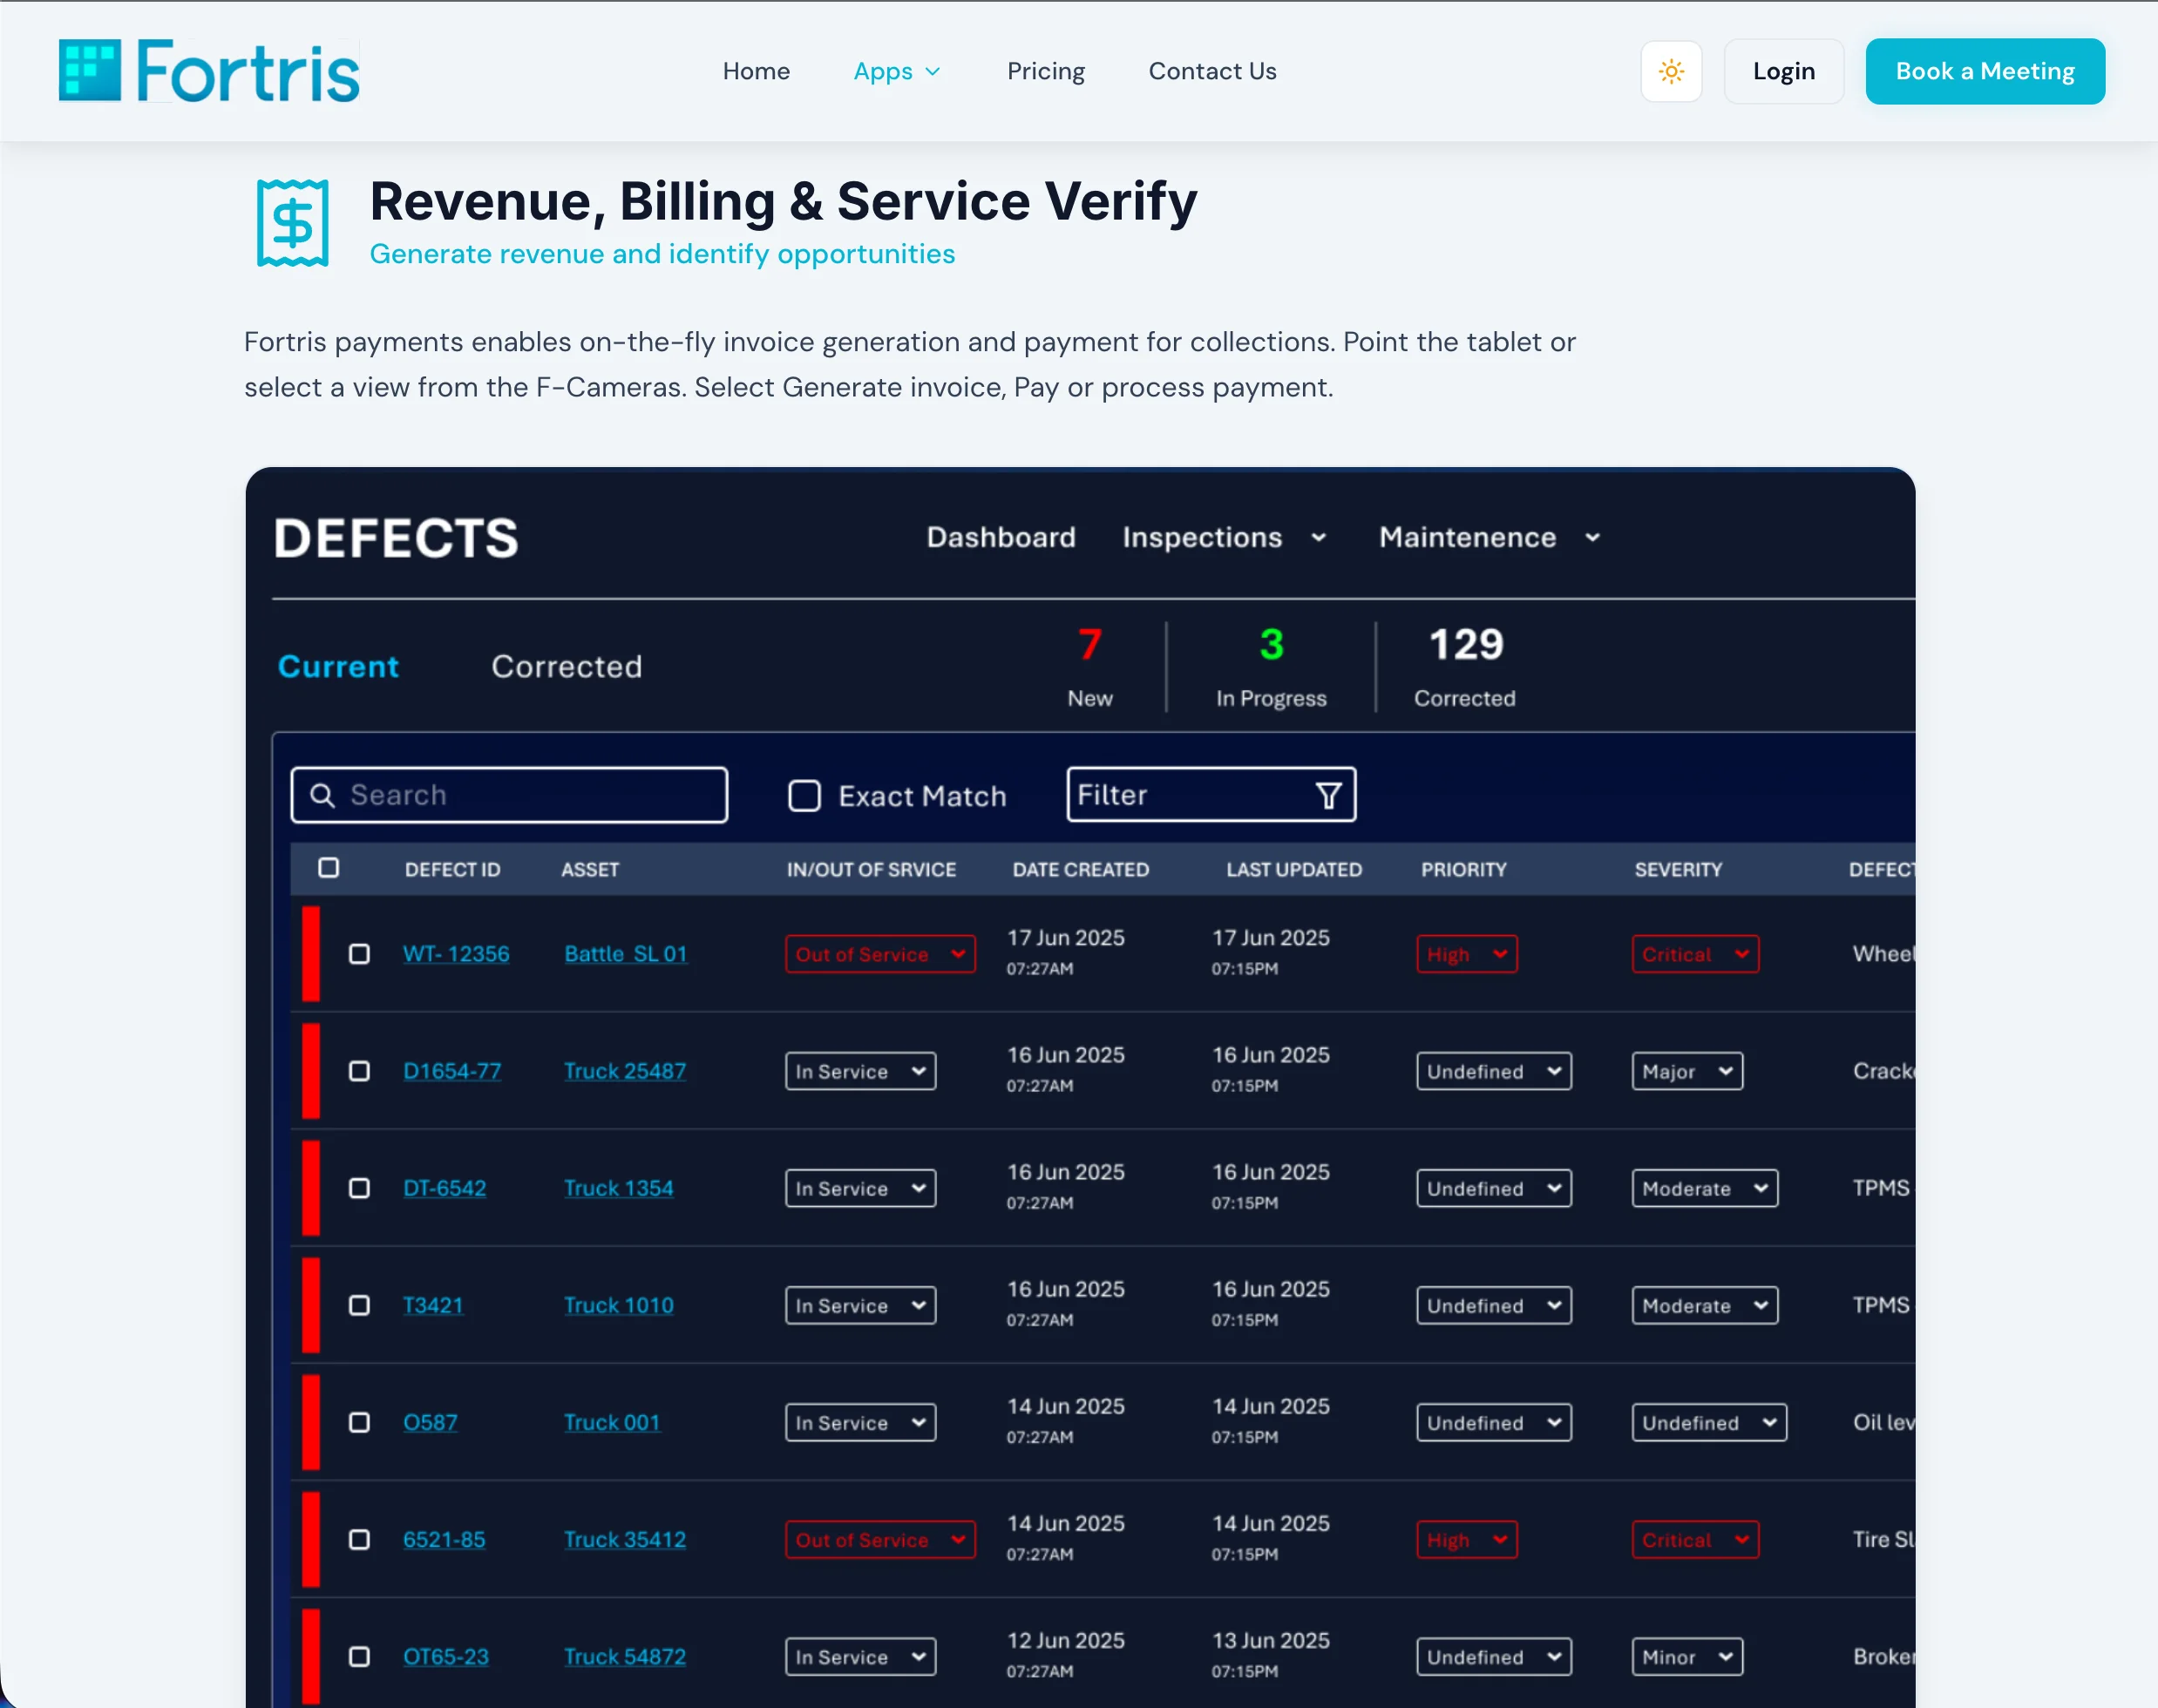Viewport: 2158px width, 1708px height.
Task: Expand the Maintenence dropdown
Action: click(x=1490, y=537)
